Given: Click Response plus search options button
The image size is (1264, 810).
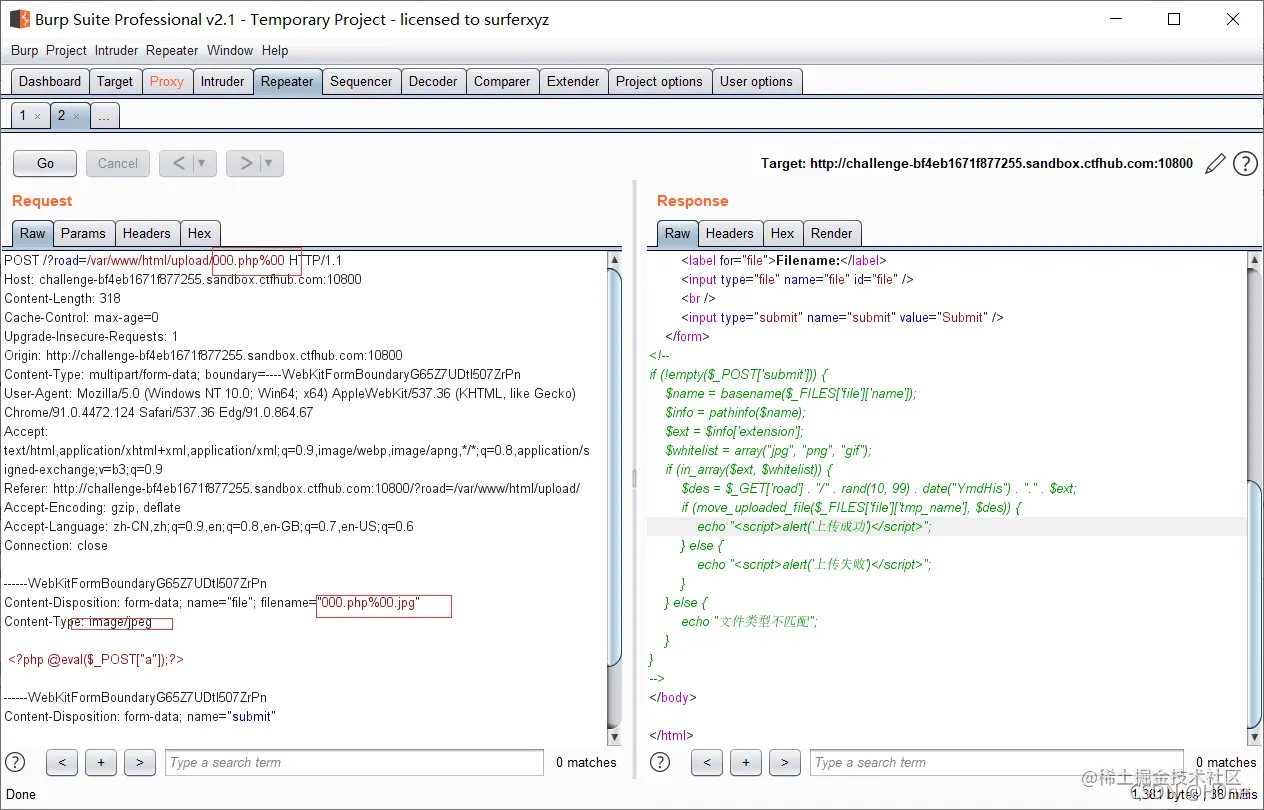Looking at the screenshot, I should coord(746,762).
